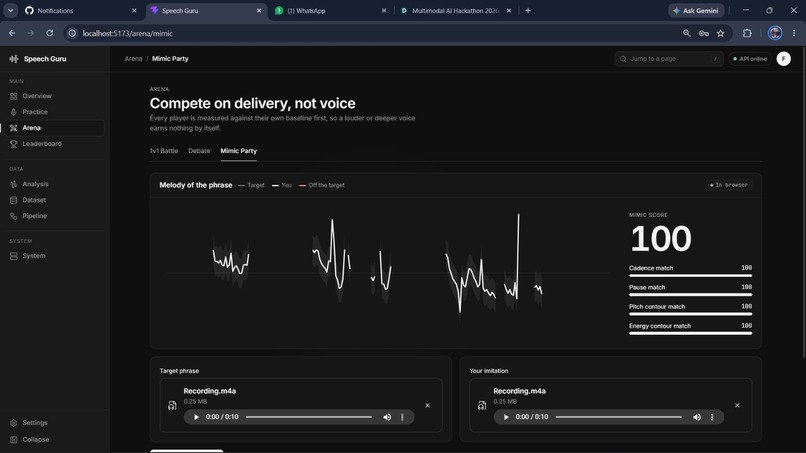This screenshot has height=453, width=806.
Task: Click the Your imitation audio file icon
Action: (482, 406)
